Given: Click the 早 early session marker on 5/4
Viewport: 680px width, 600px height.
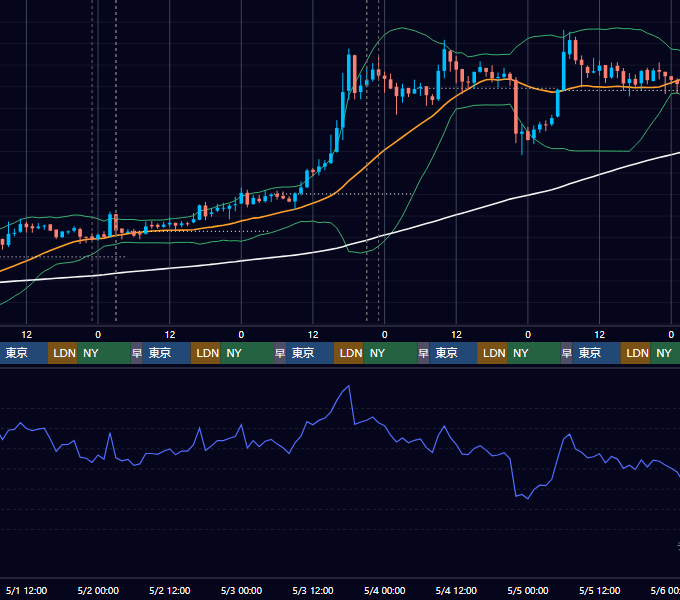Looking at the screenshot, I should point(423,353).
